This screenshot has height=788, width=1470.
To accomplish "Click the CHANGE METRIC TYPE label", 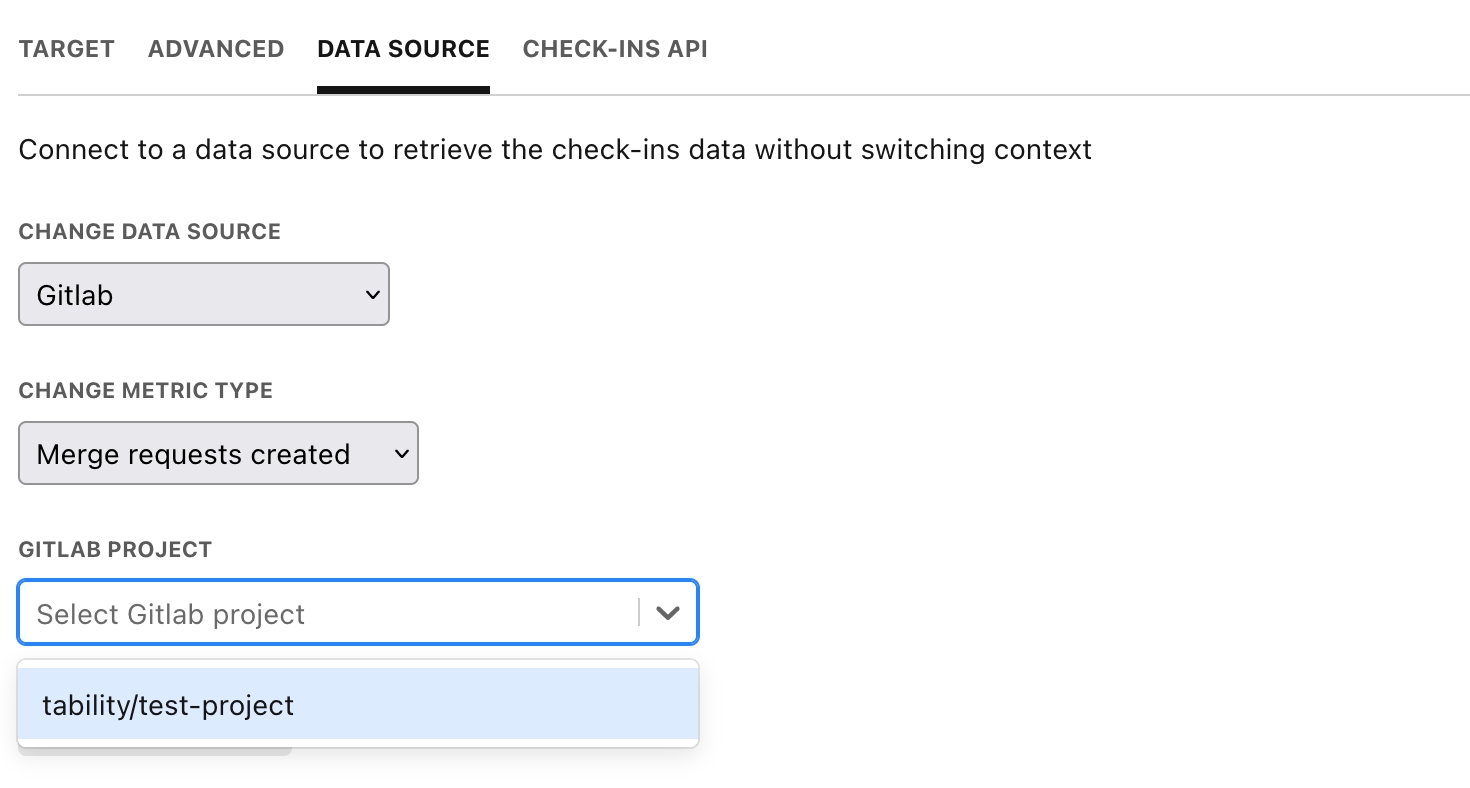I will click(x=145, y=390).
